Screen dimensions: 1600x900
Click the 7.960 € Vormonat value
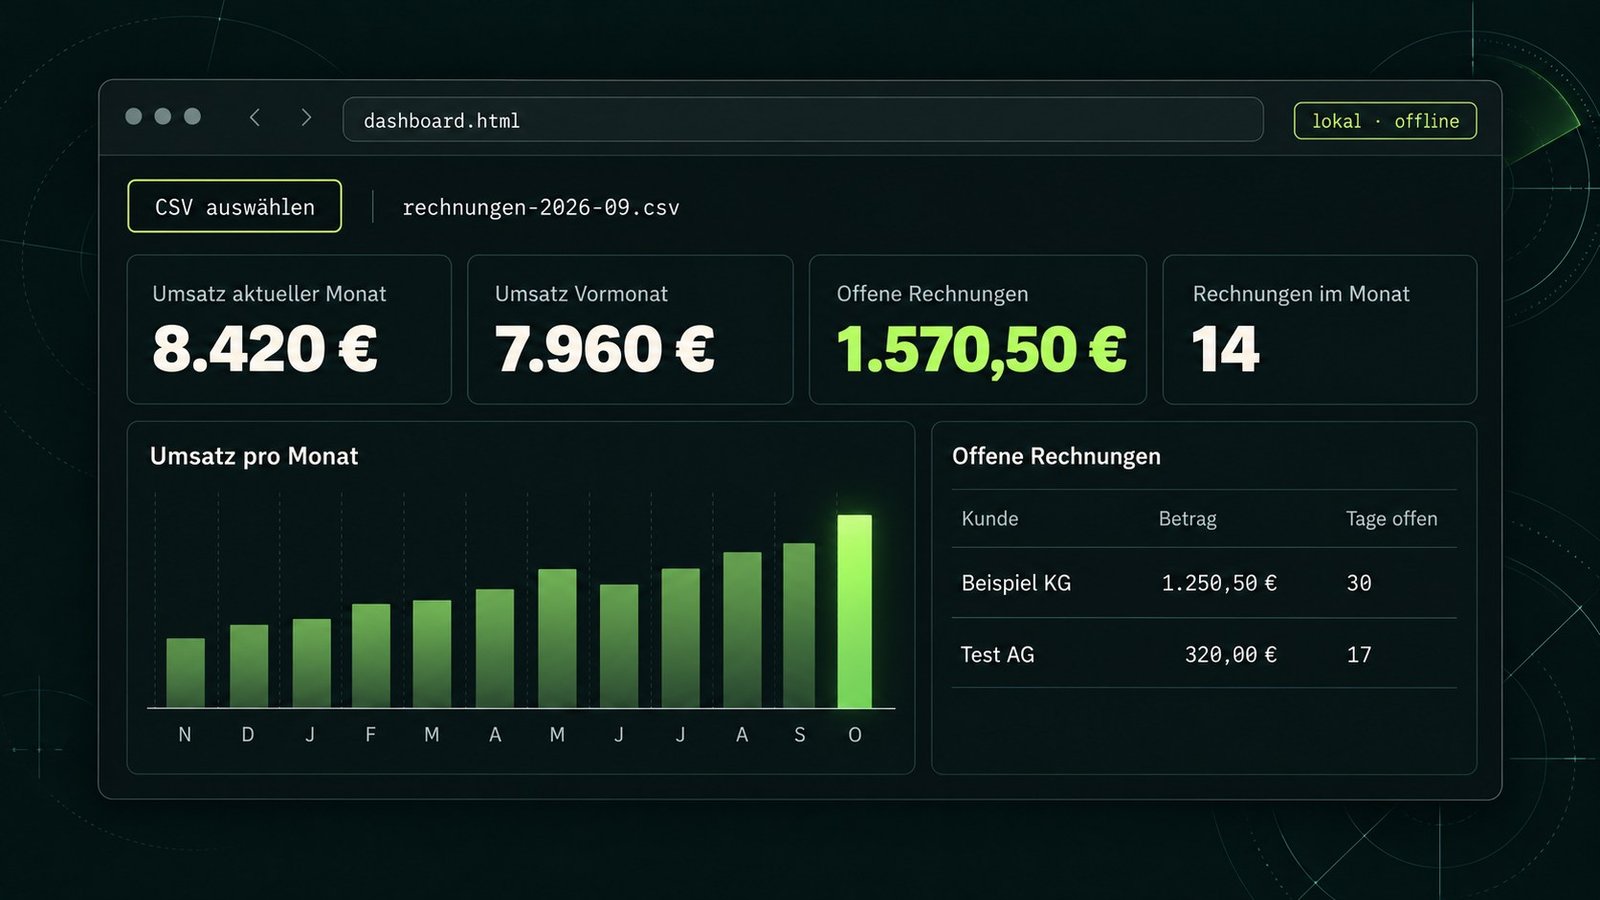pos(604,350)
